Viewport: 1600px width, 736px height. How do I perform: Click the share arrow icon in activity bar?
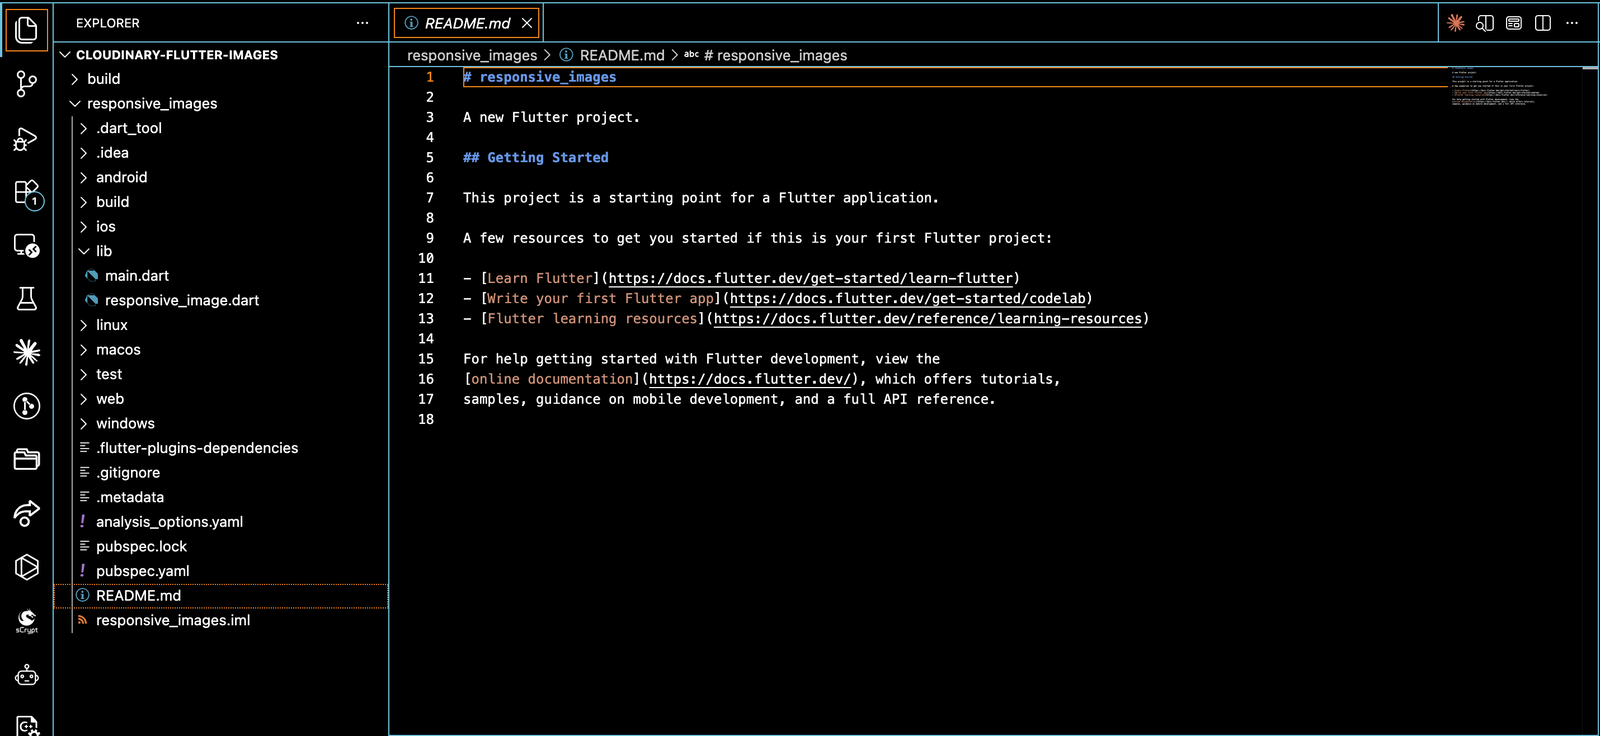click(27, 513)
